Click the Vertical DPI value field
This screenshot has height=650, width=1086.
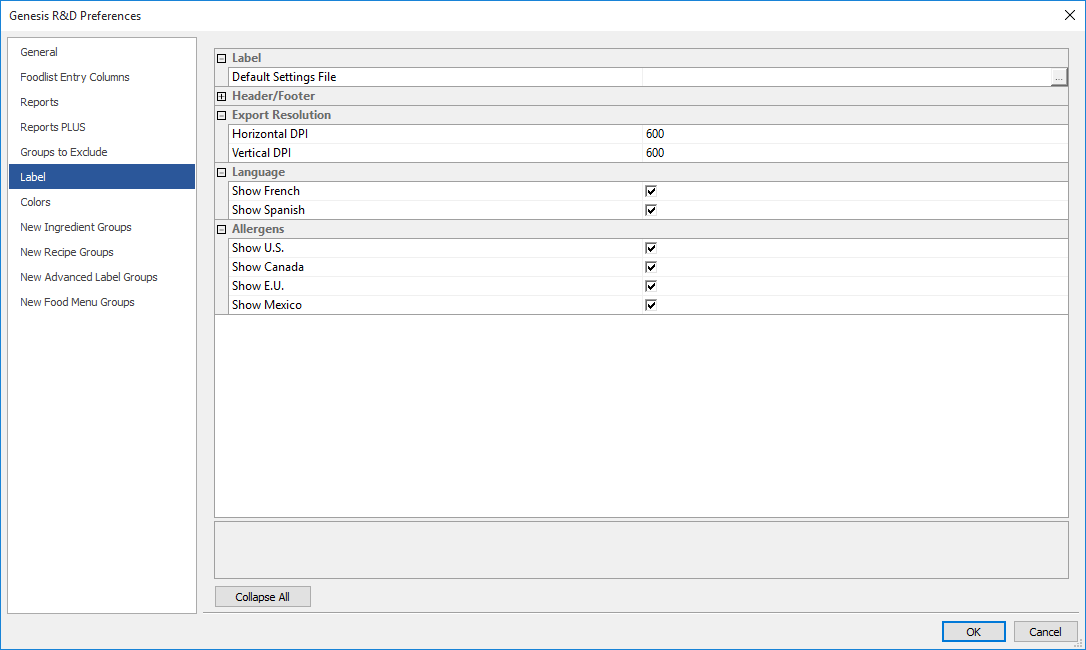(855, 153)
